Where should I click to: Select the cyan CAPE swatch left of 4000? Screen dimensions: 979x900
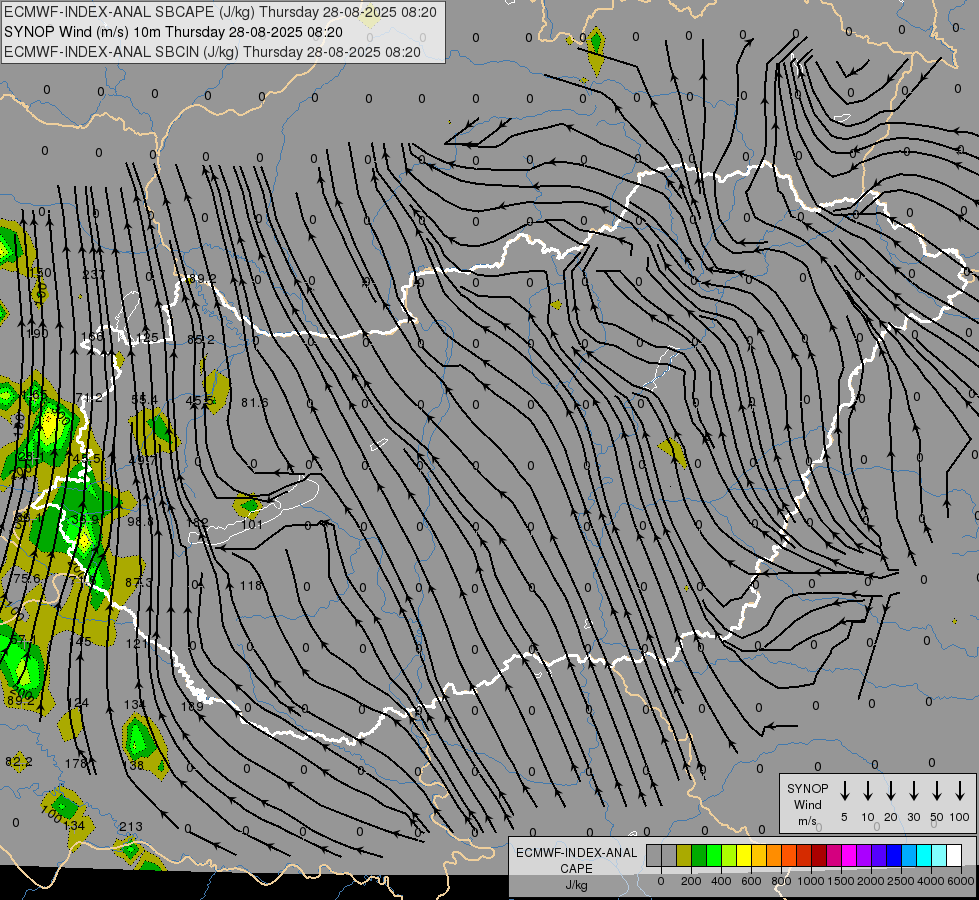tap(925, 855)
